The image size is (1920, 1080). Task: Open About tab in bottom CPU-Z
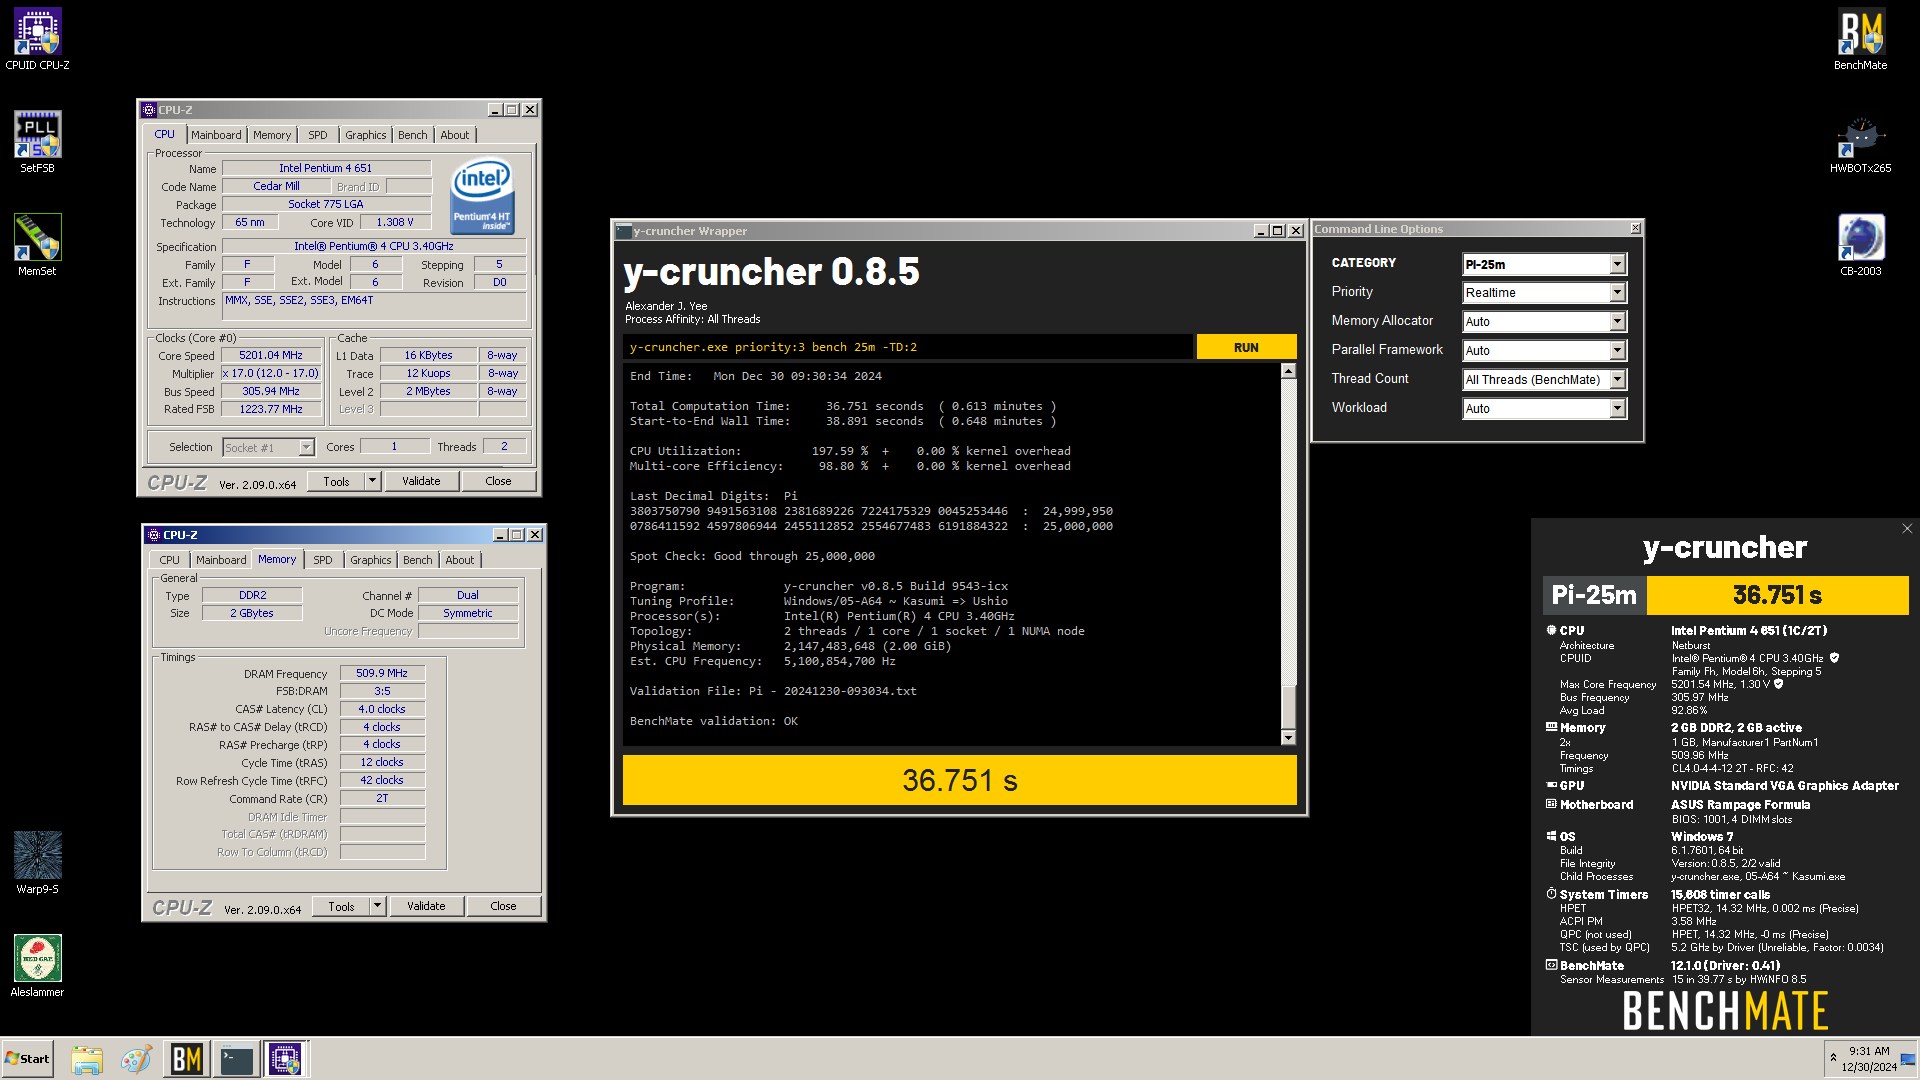coord(460,560)
